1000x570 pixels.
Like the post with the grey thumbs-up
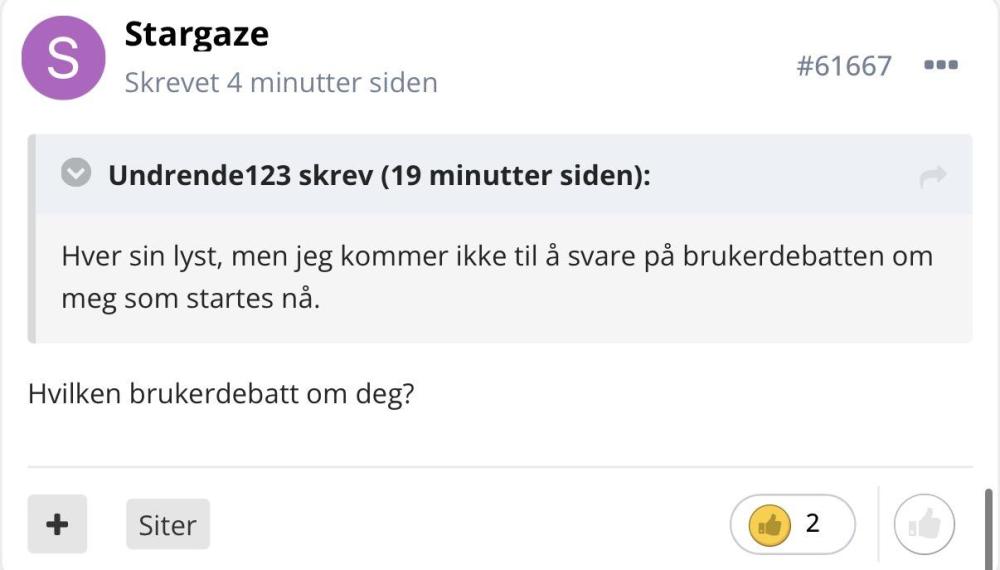click(x=924, y=524)
